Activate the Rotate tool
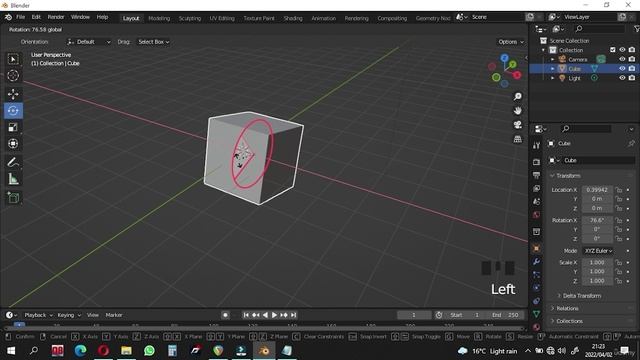The width and height of the screenshot is (640, 360). [x=13, y=111]
